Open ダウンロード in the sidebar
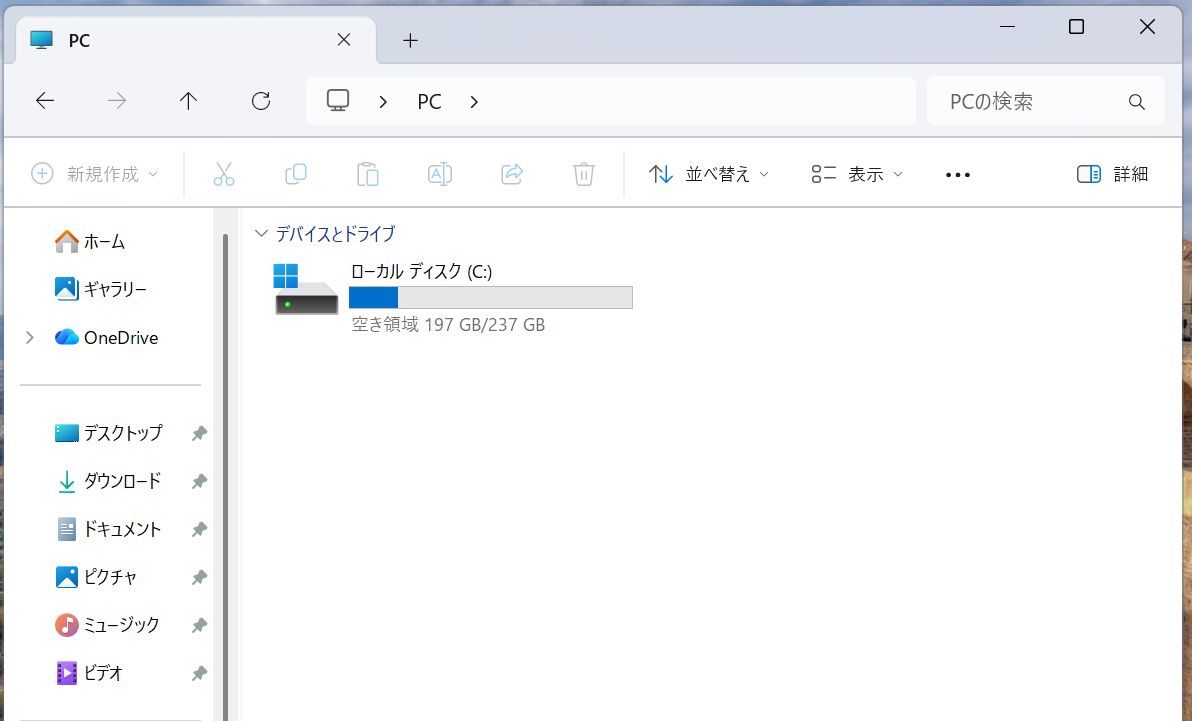The height and width of the screenshot is (721, 1192). coord(109,481)
